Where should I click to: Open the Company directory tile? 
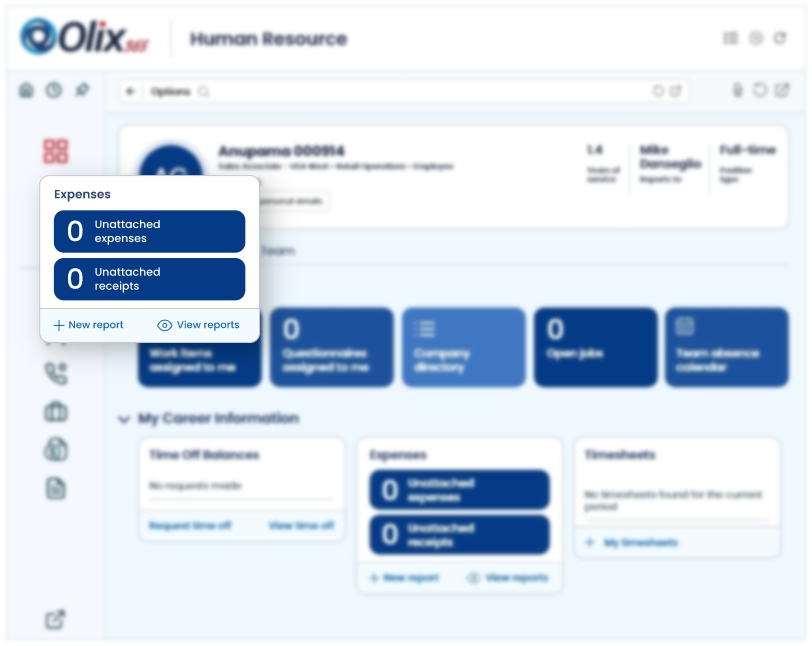pos(463,347)
